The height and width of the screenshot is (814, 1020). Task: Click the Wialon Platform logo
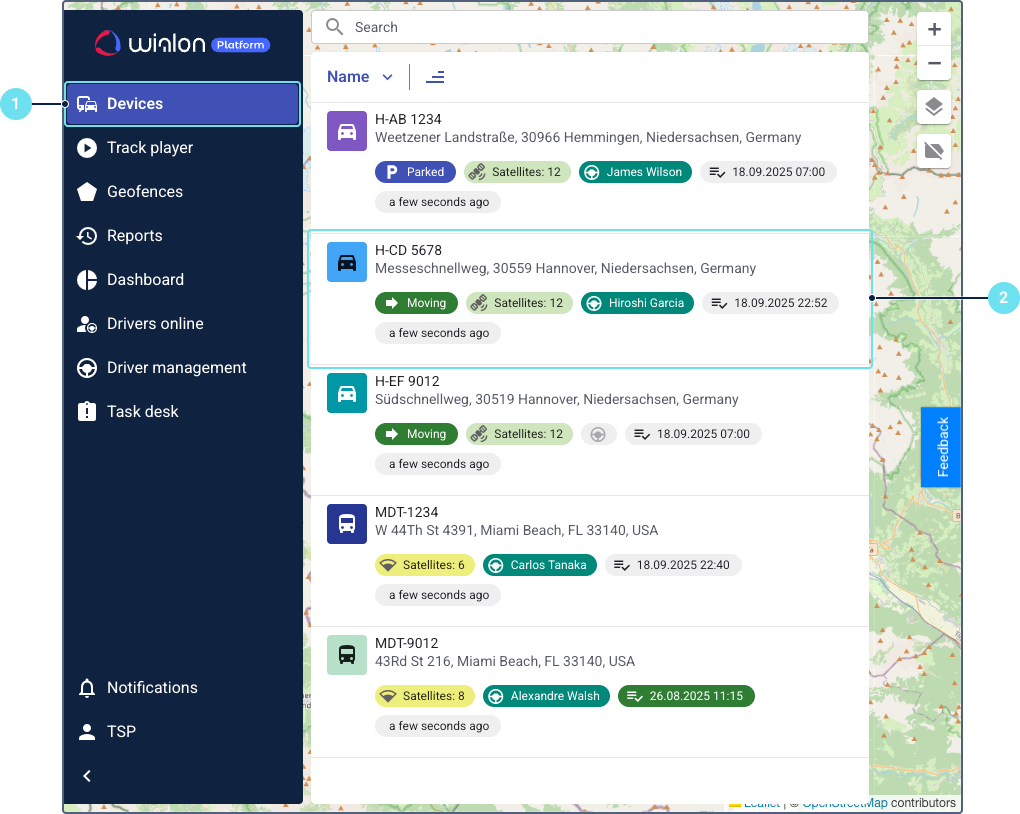pyautogui.click(x=182, y=44)
